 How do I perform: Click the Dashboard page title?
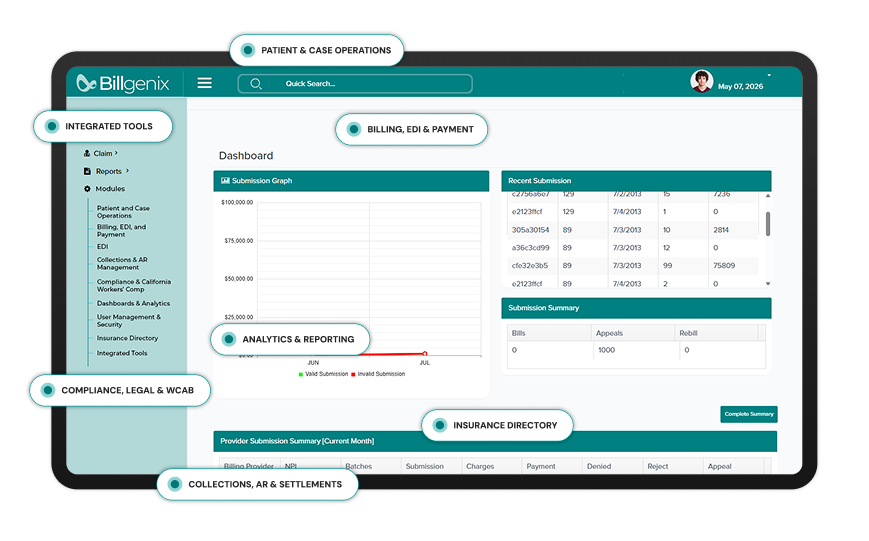246,156
